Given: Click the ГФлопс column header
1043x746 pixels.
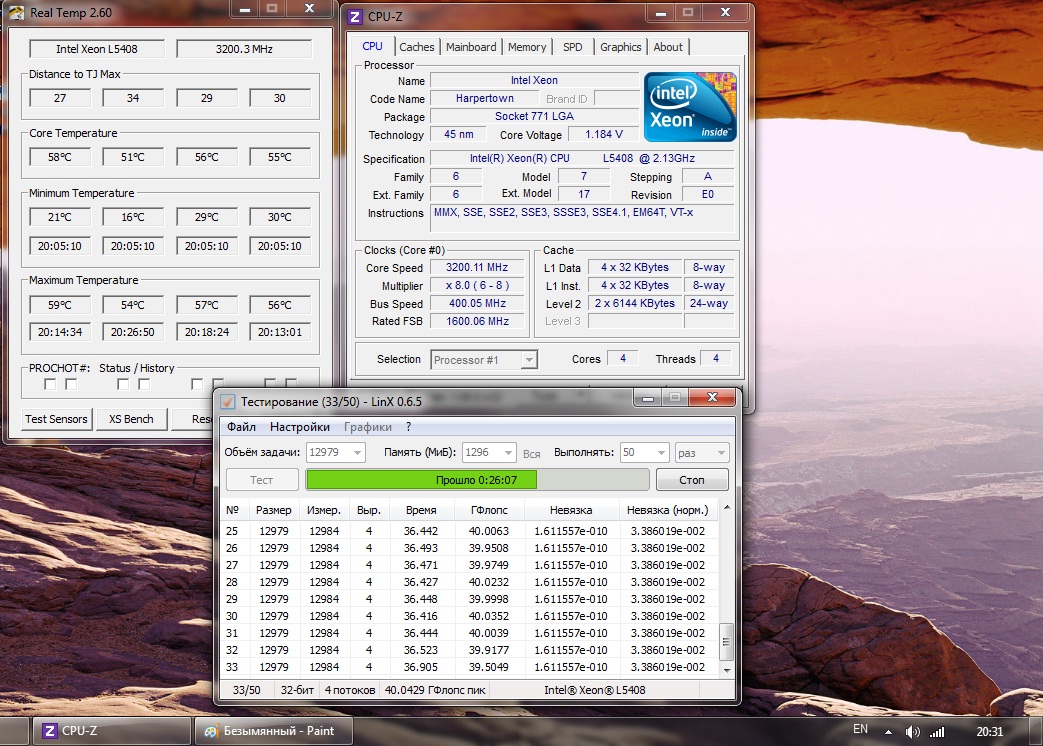Looking at the screenshot, I should 489,510.
